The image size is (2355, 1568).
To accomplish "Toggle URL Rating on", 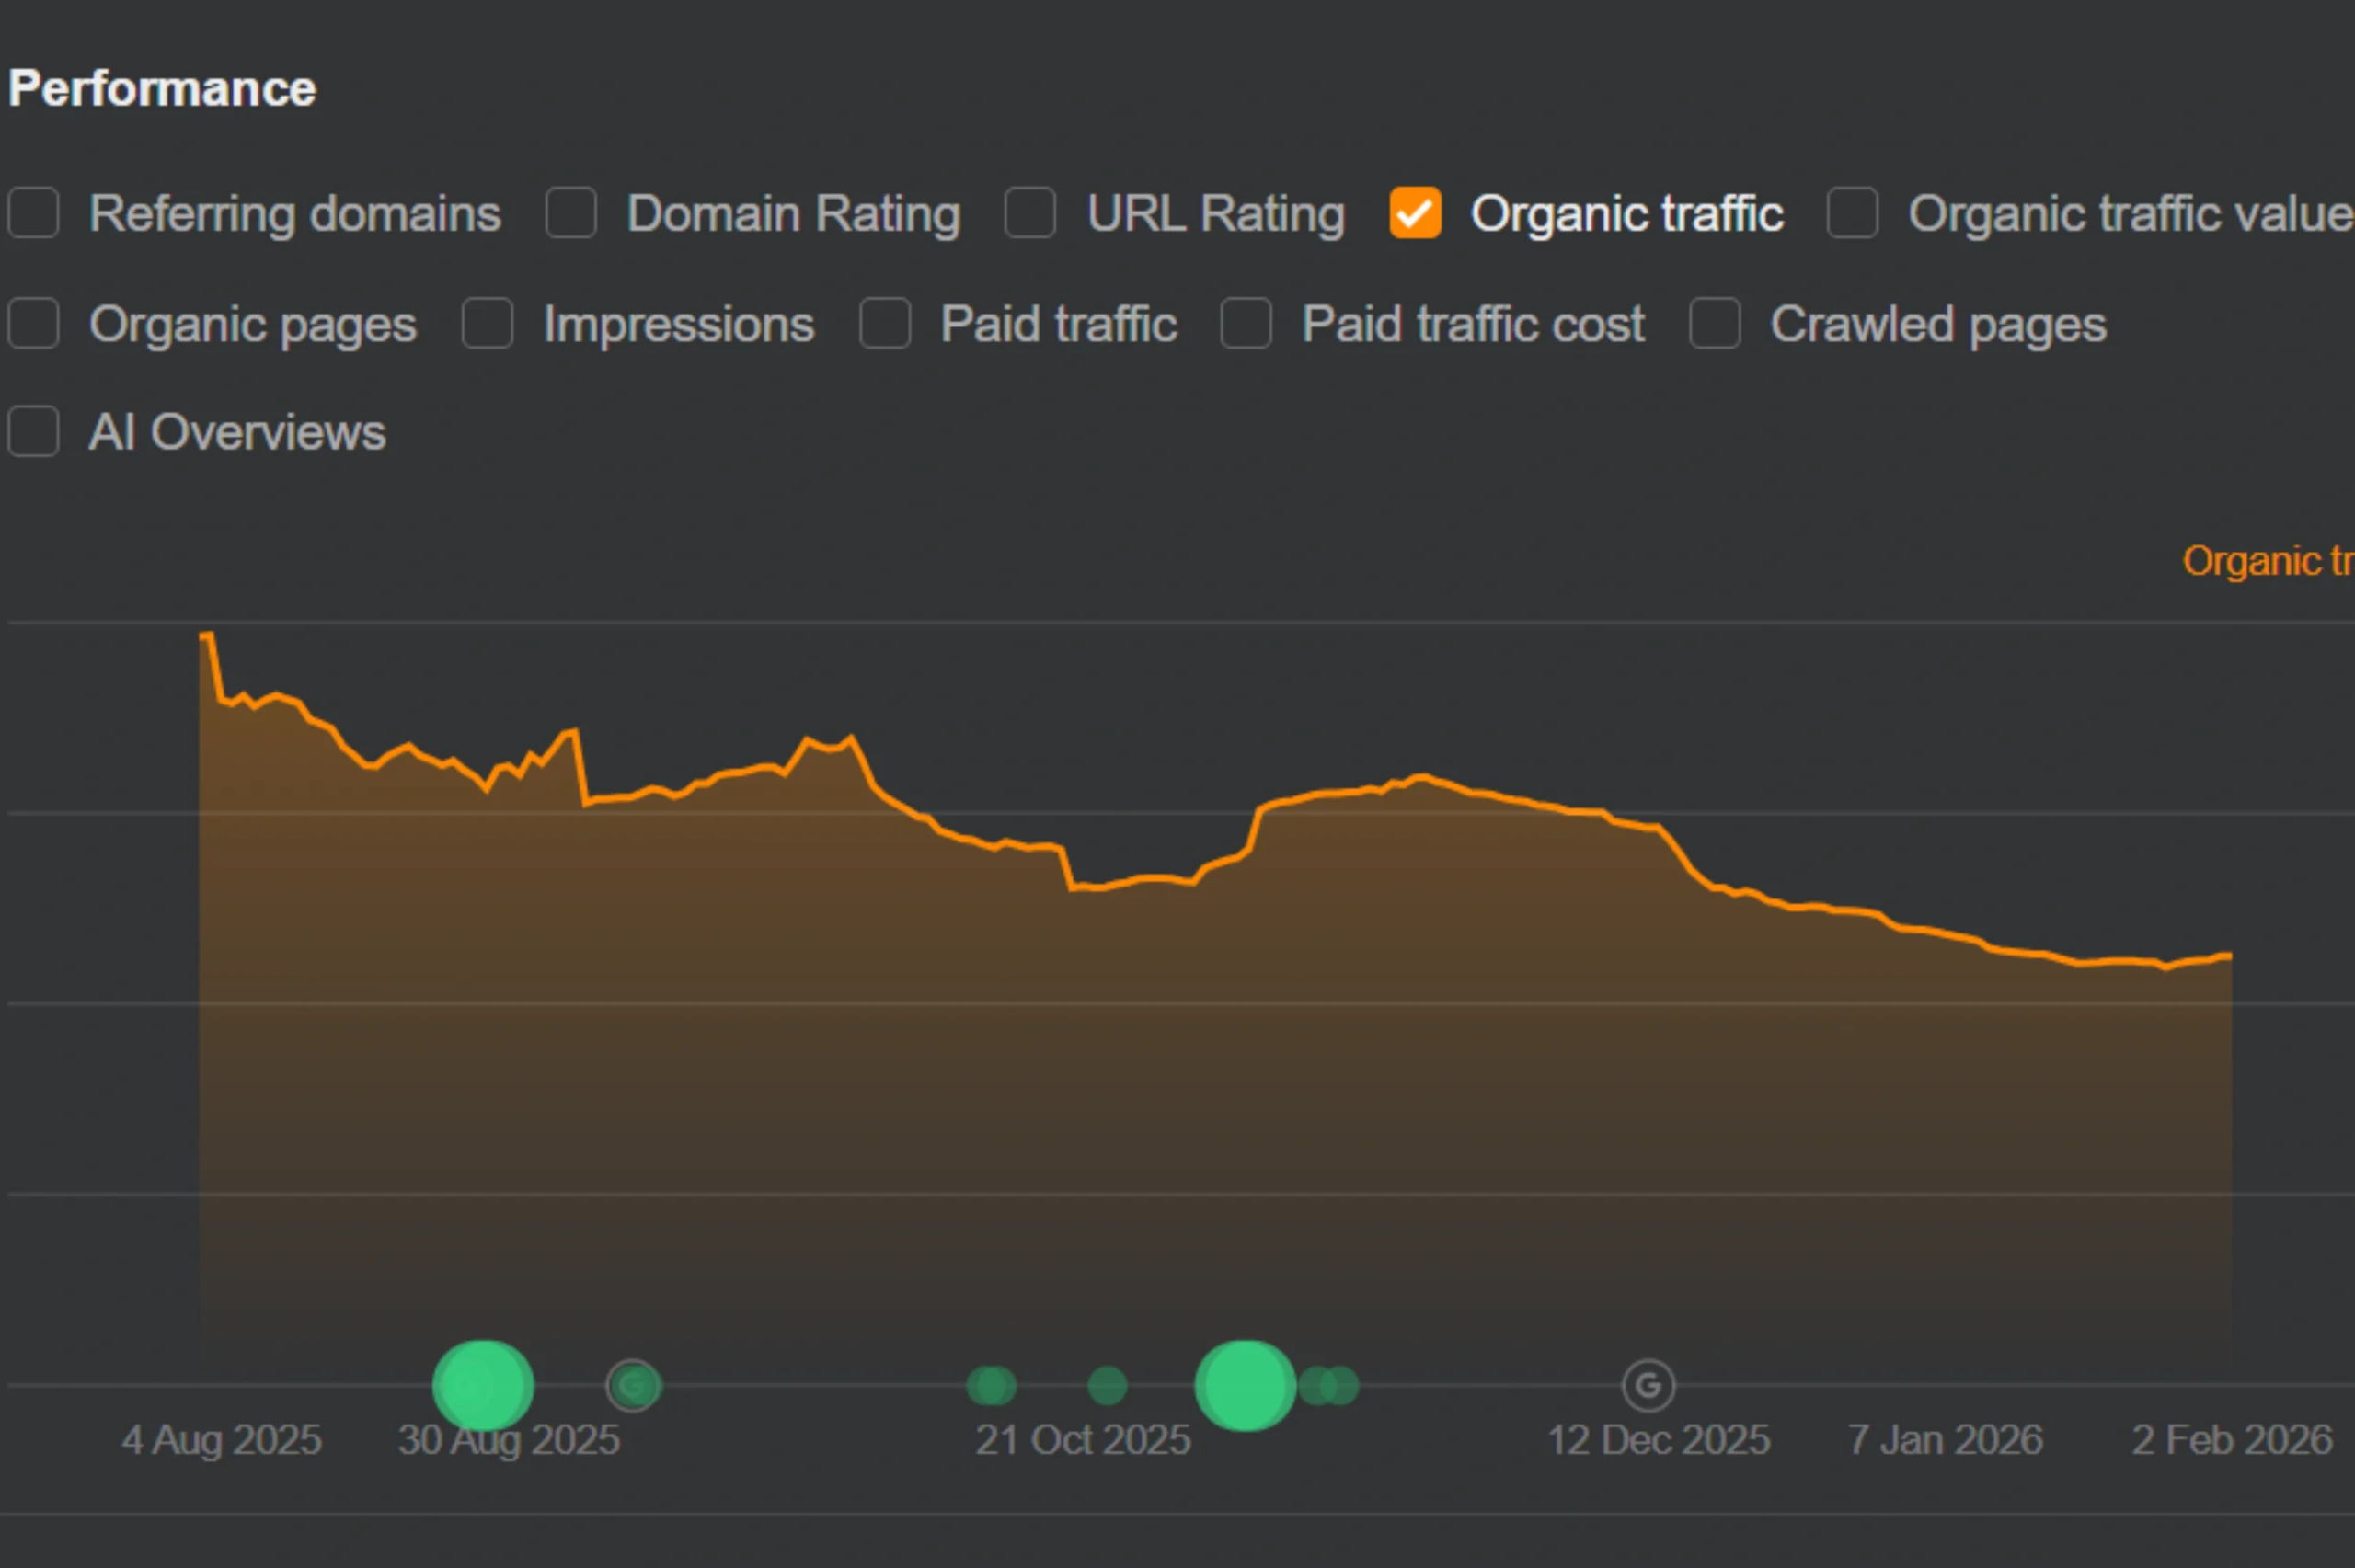I will (x=1029, y=213).
